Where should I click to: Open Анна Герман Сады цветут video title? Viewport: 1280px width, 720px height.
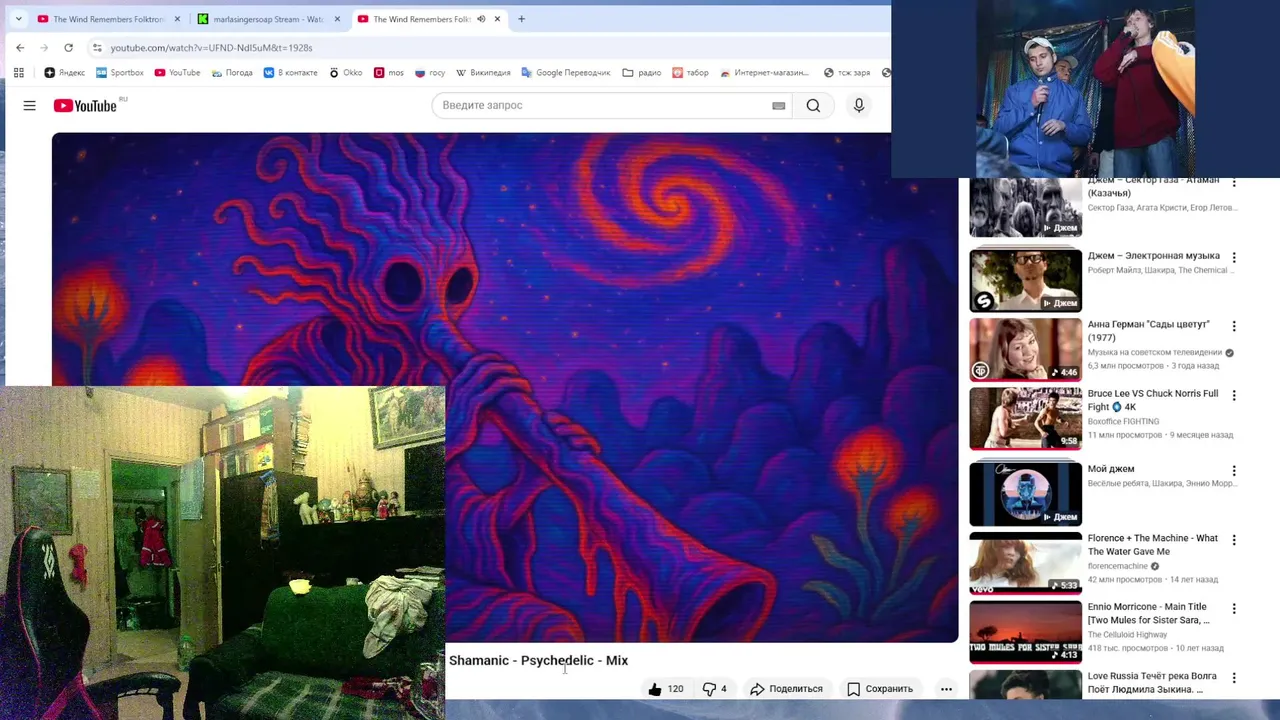(x=1148, y=331)
